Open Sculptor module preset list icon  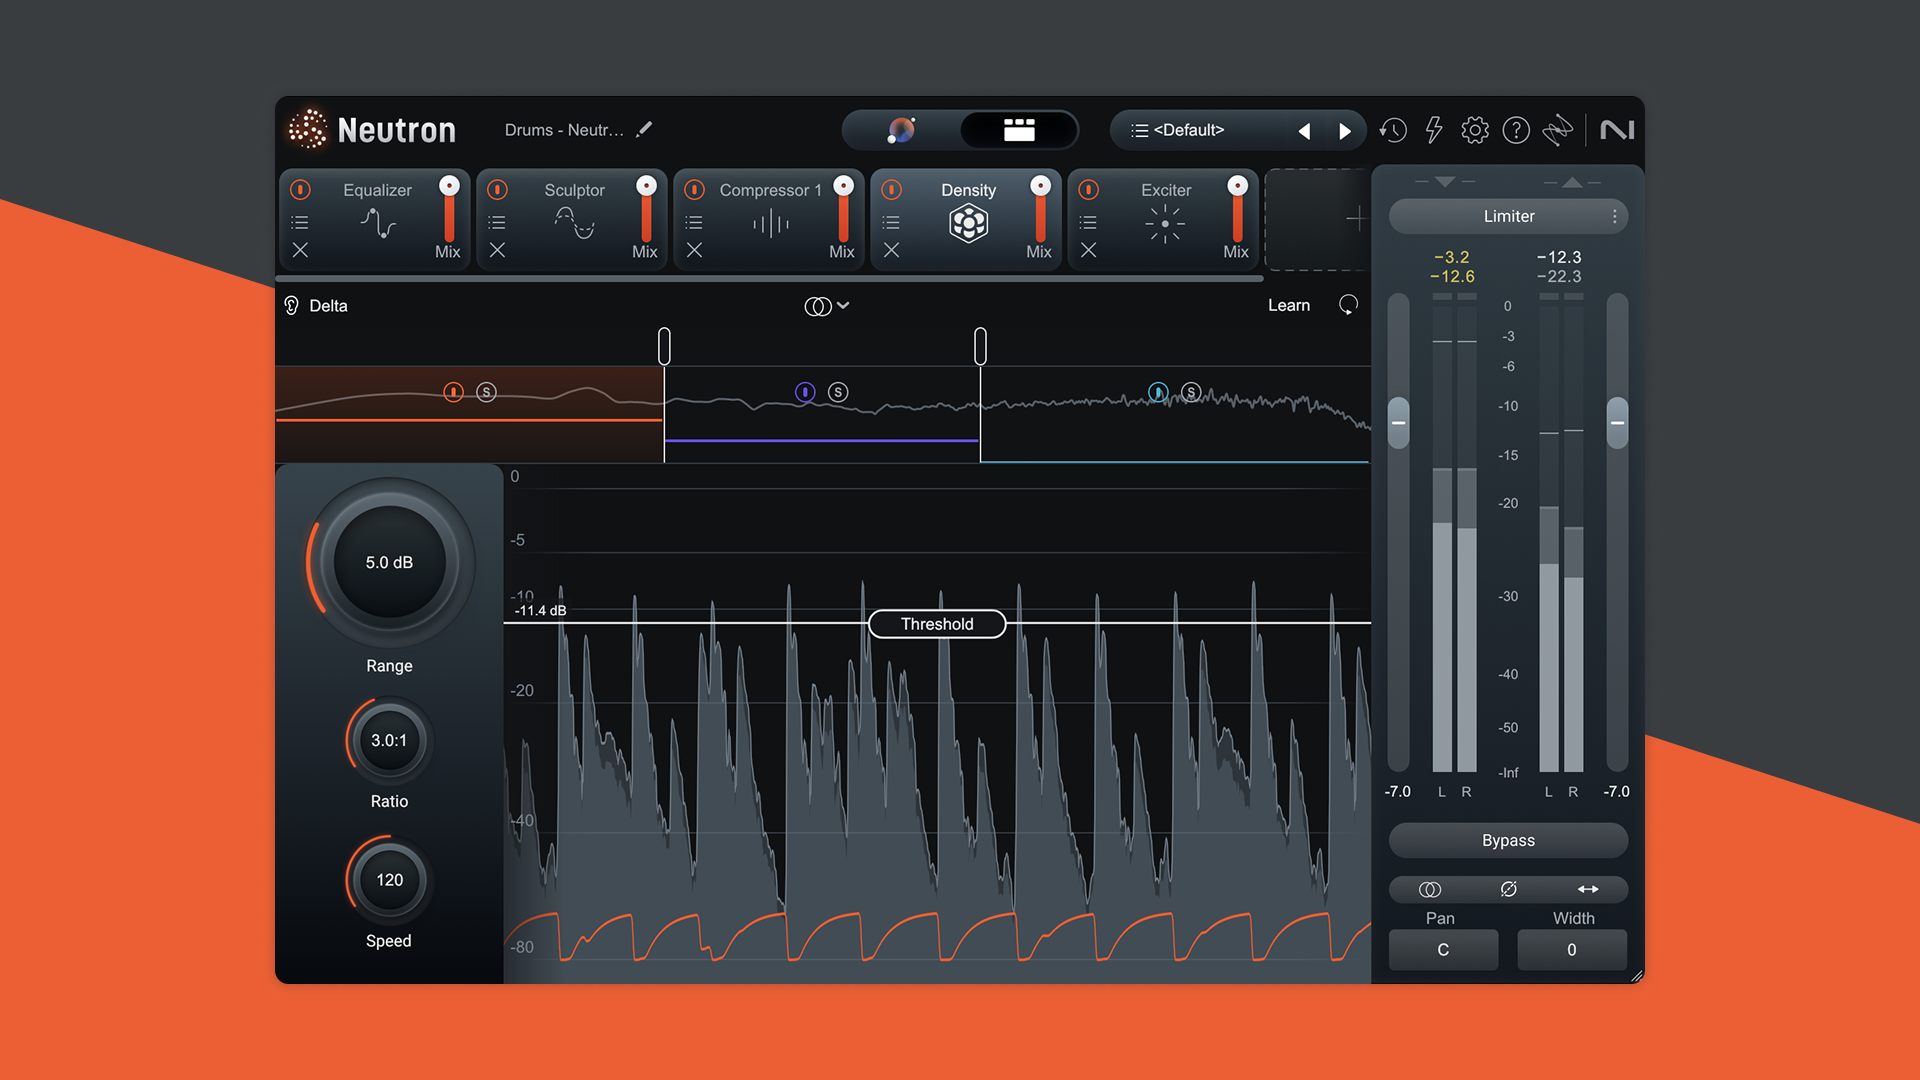(x=497, y=222)
